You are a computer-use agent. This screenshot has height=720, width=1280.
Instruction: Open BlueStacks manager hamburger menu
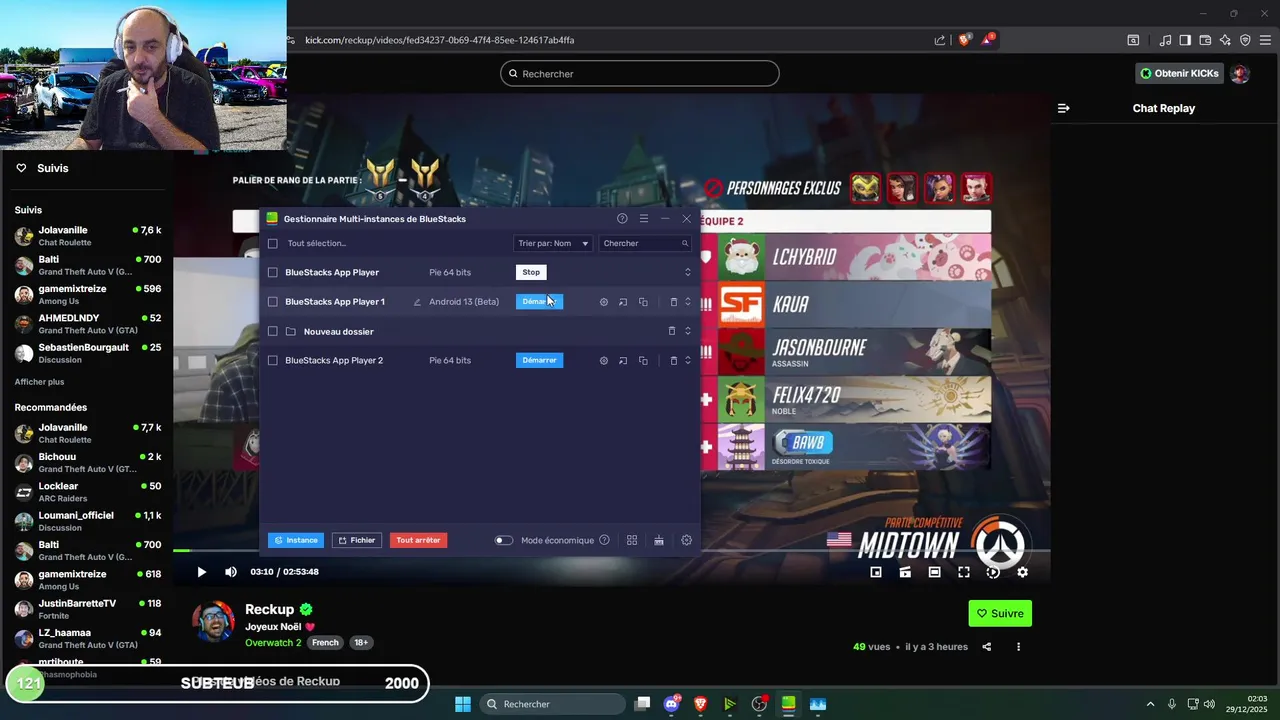coord(644,219)
